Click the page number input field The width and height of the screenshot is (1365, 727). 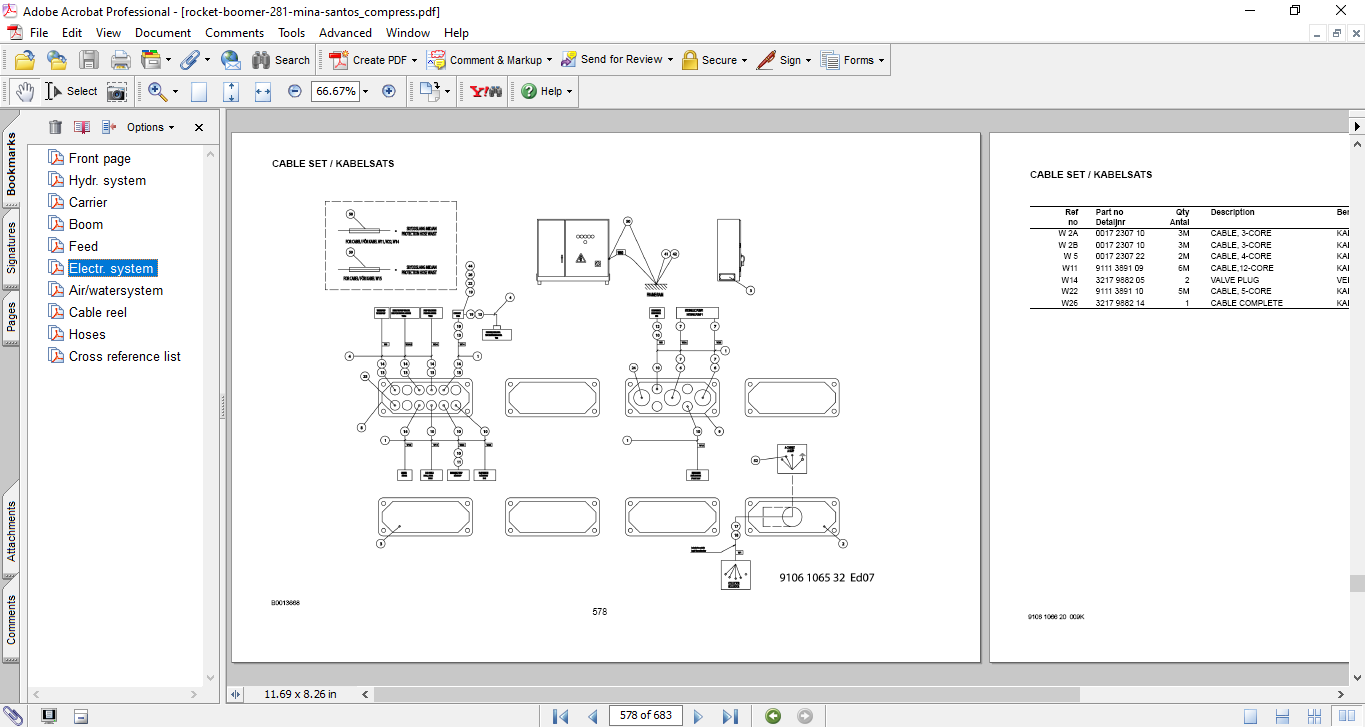(646, 715)
